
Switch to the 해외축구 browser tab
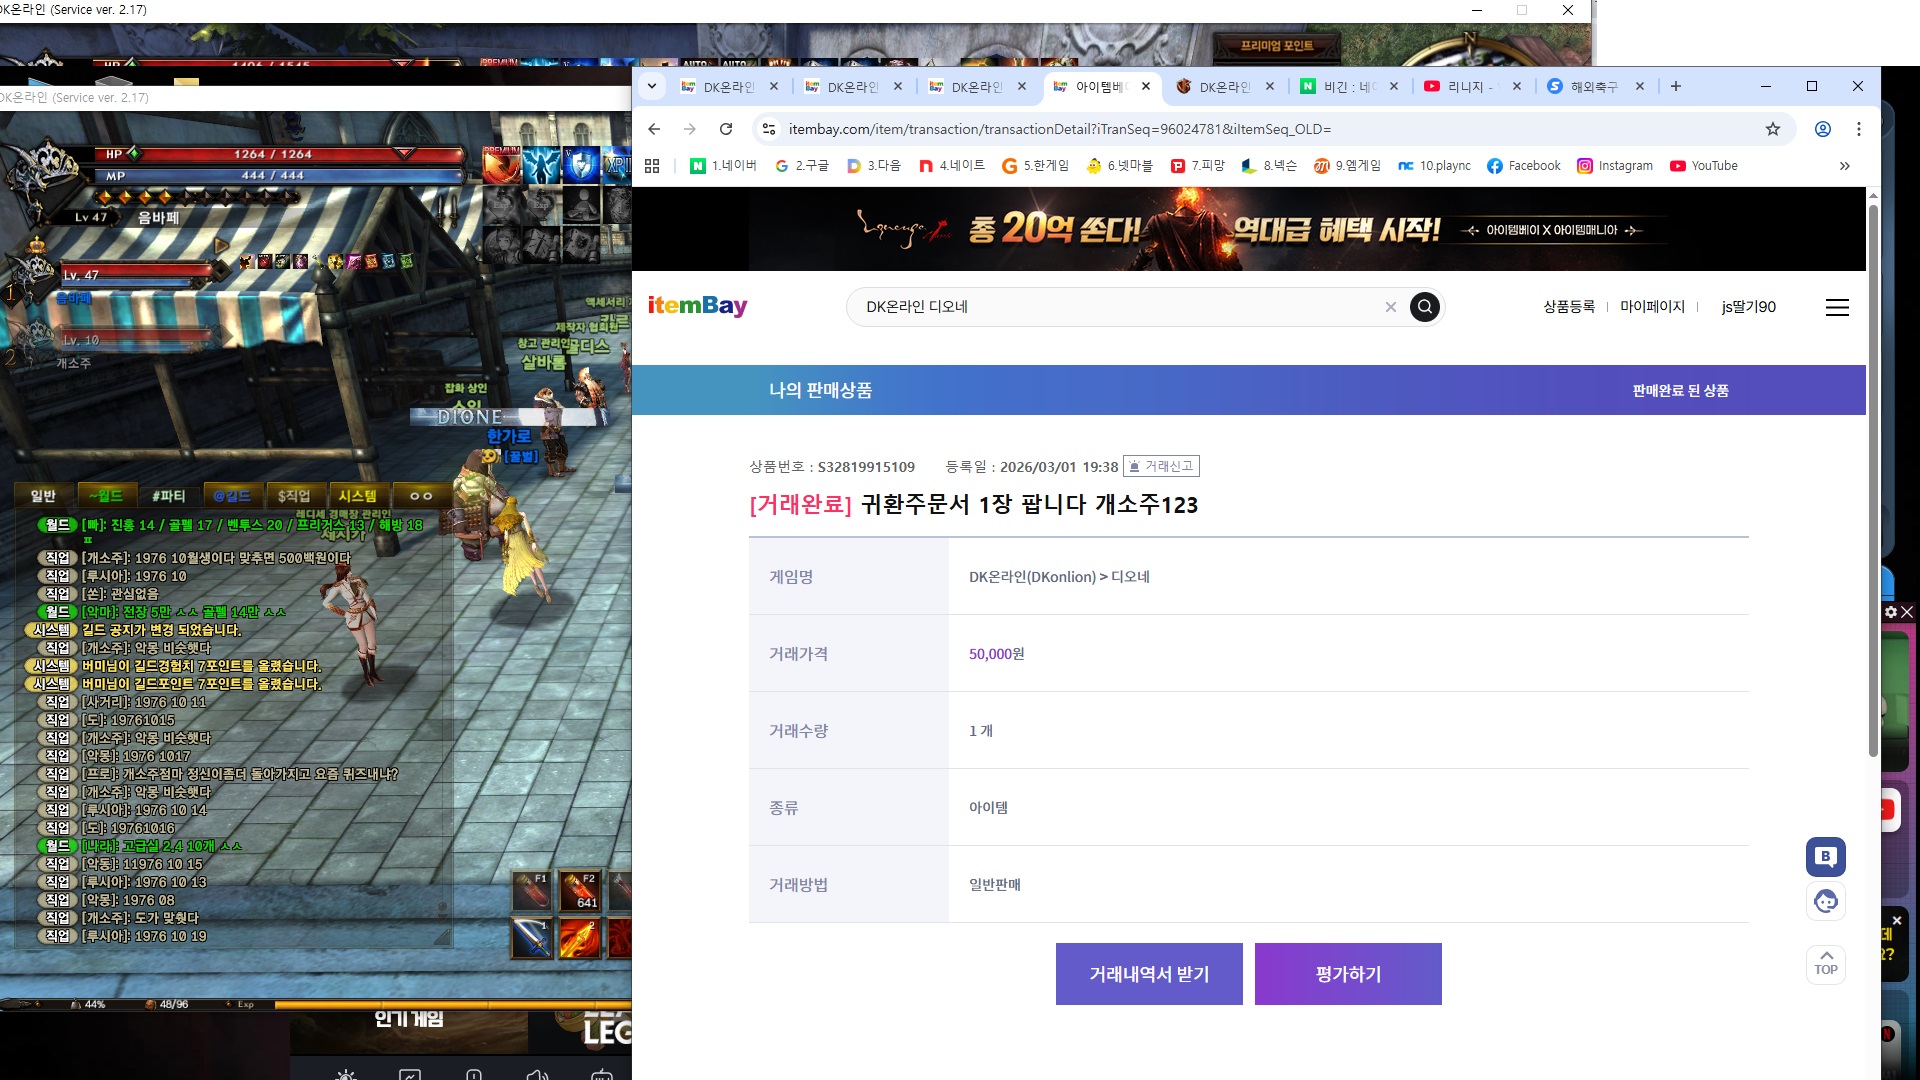click(x=1592, y=87)
